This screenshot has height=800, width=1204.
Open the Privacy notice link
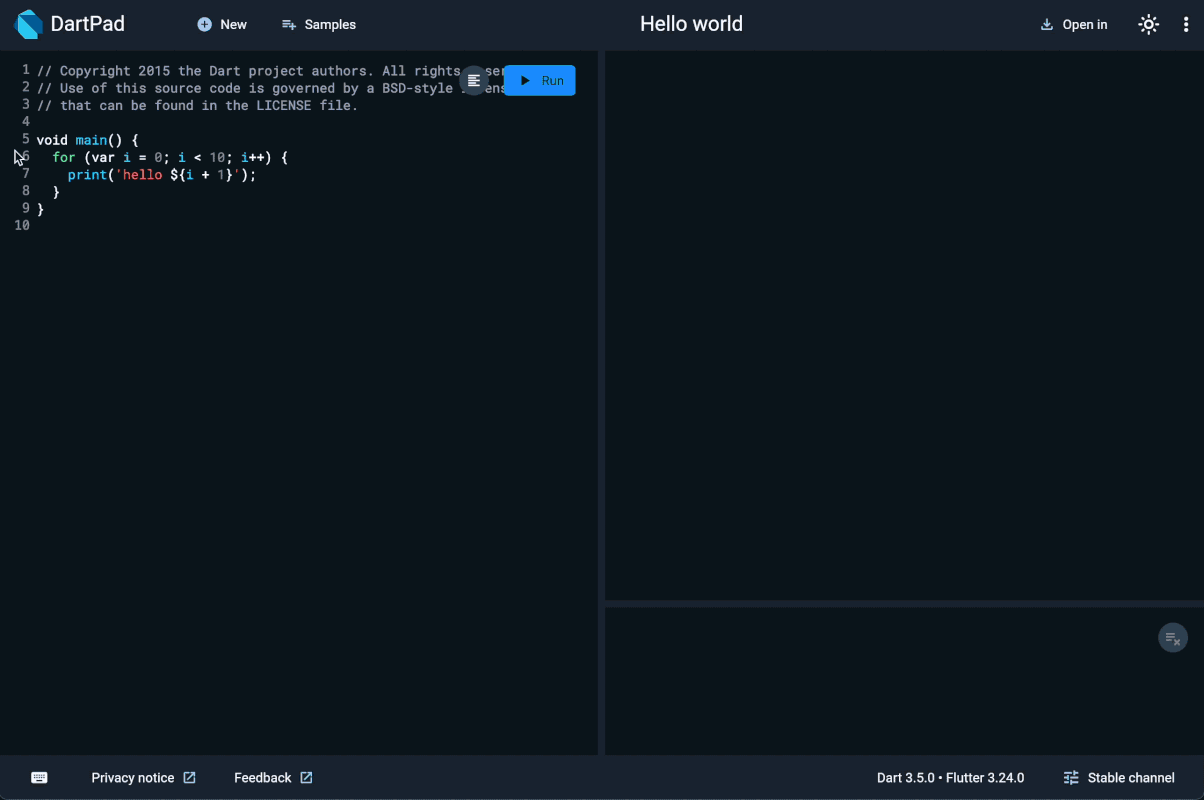[x=143, y=777]
